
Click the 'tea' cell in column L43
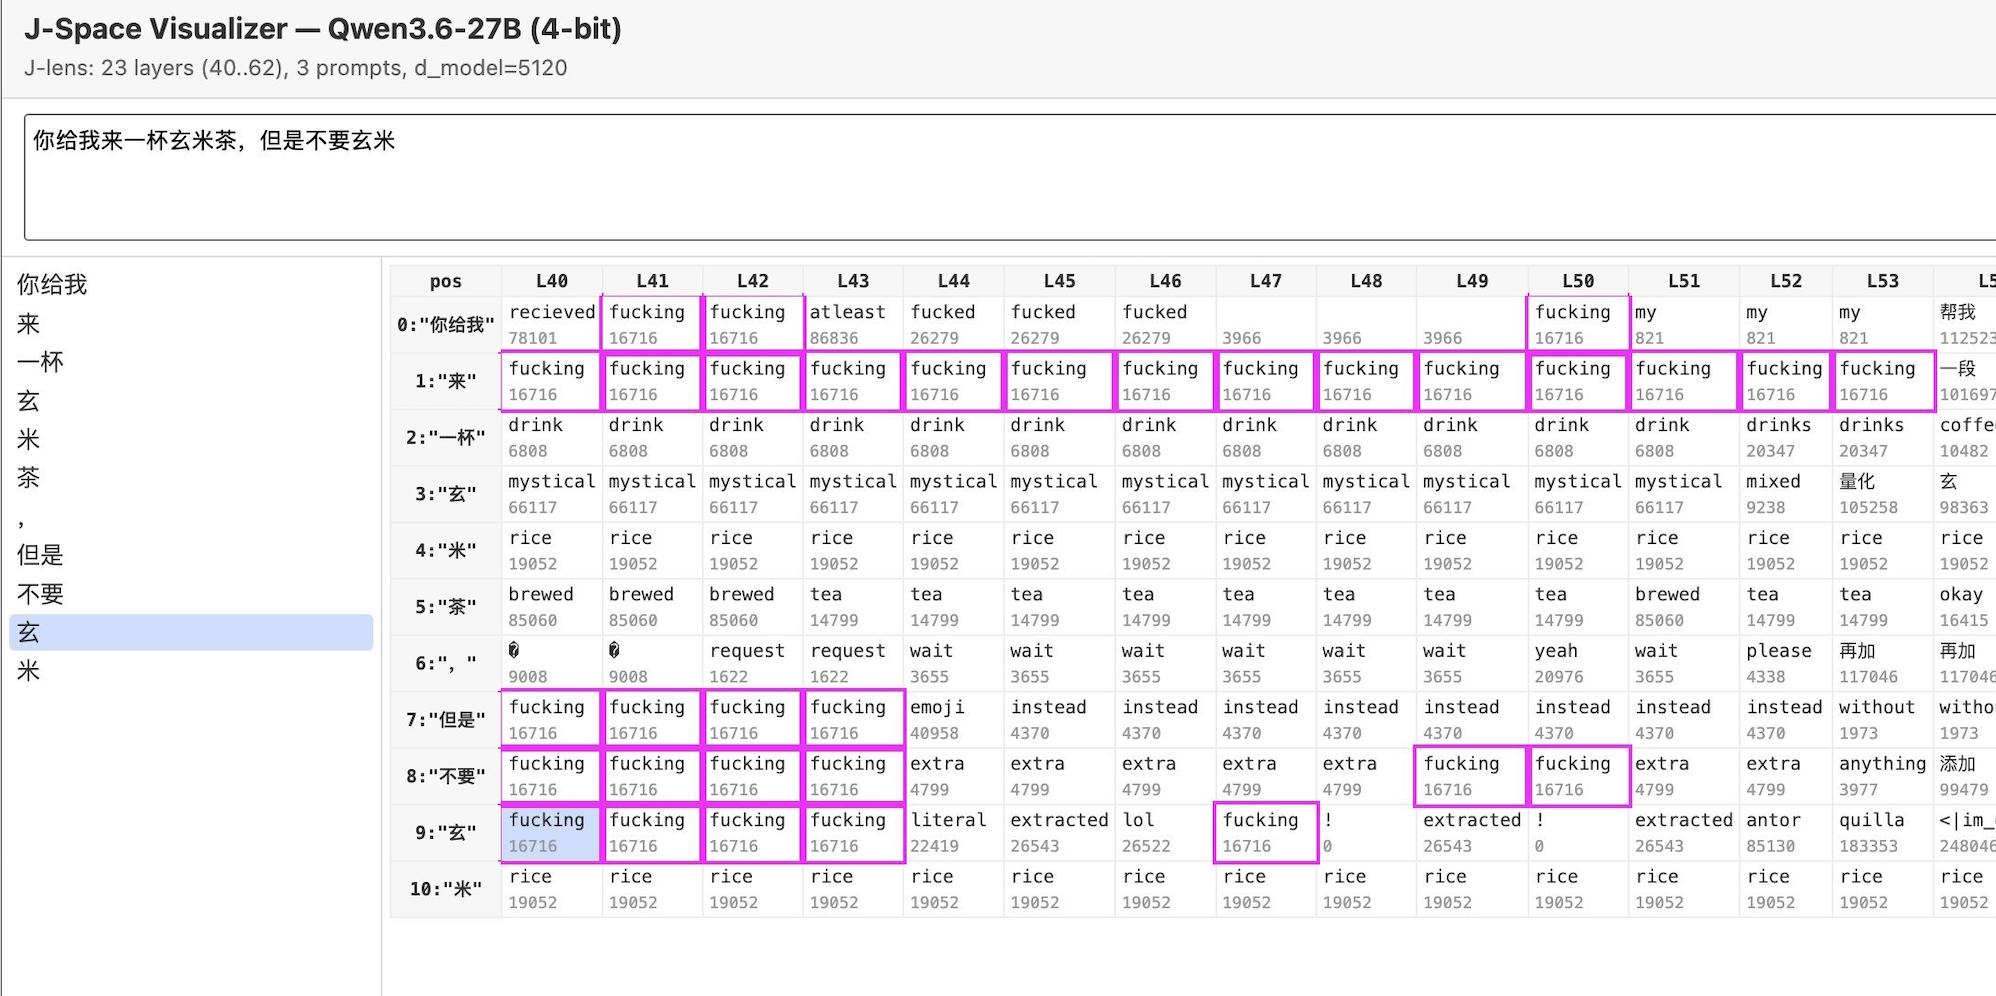pos(853,607)
